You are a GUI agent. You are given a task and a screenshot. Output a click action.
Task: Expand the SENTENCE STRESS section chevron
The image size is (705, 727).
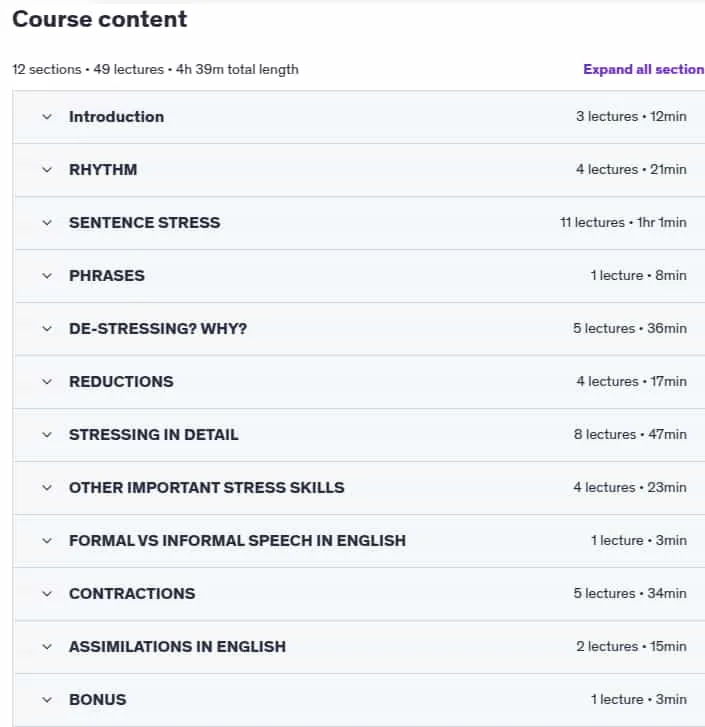[47, 223]
